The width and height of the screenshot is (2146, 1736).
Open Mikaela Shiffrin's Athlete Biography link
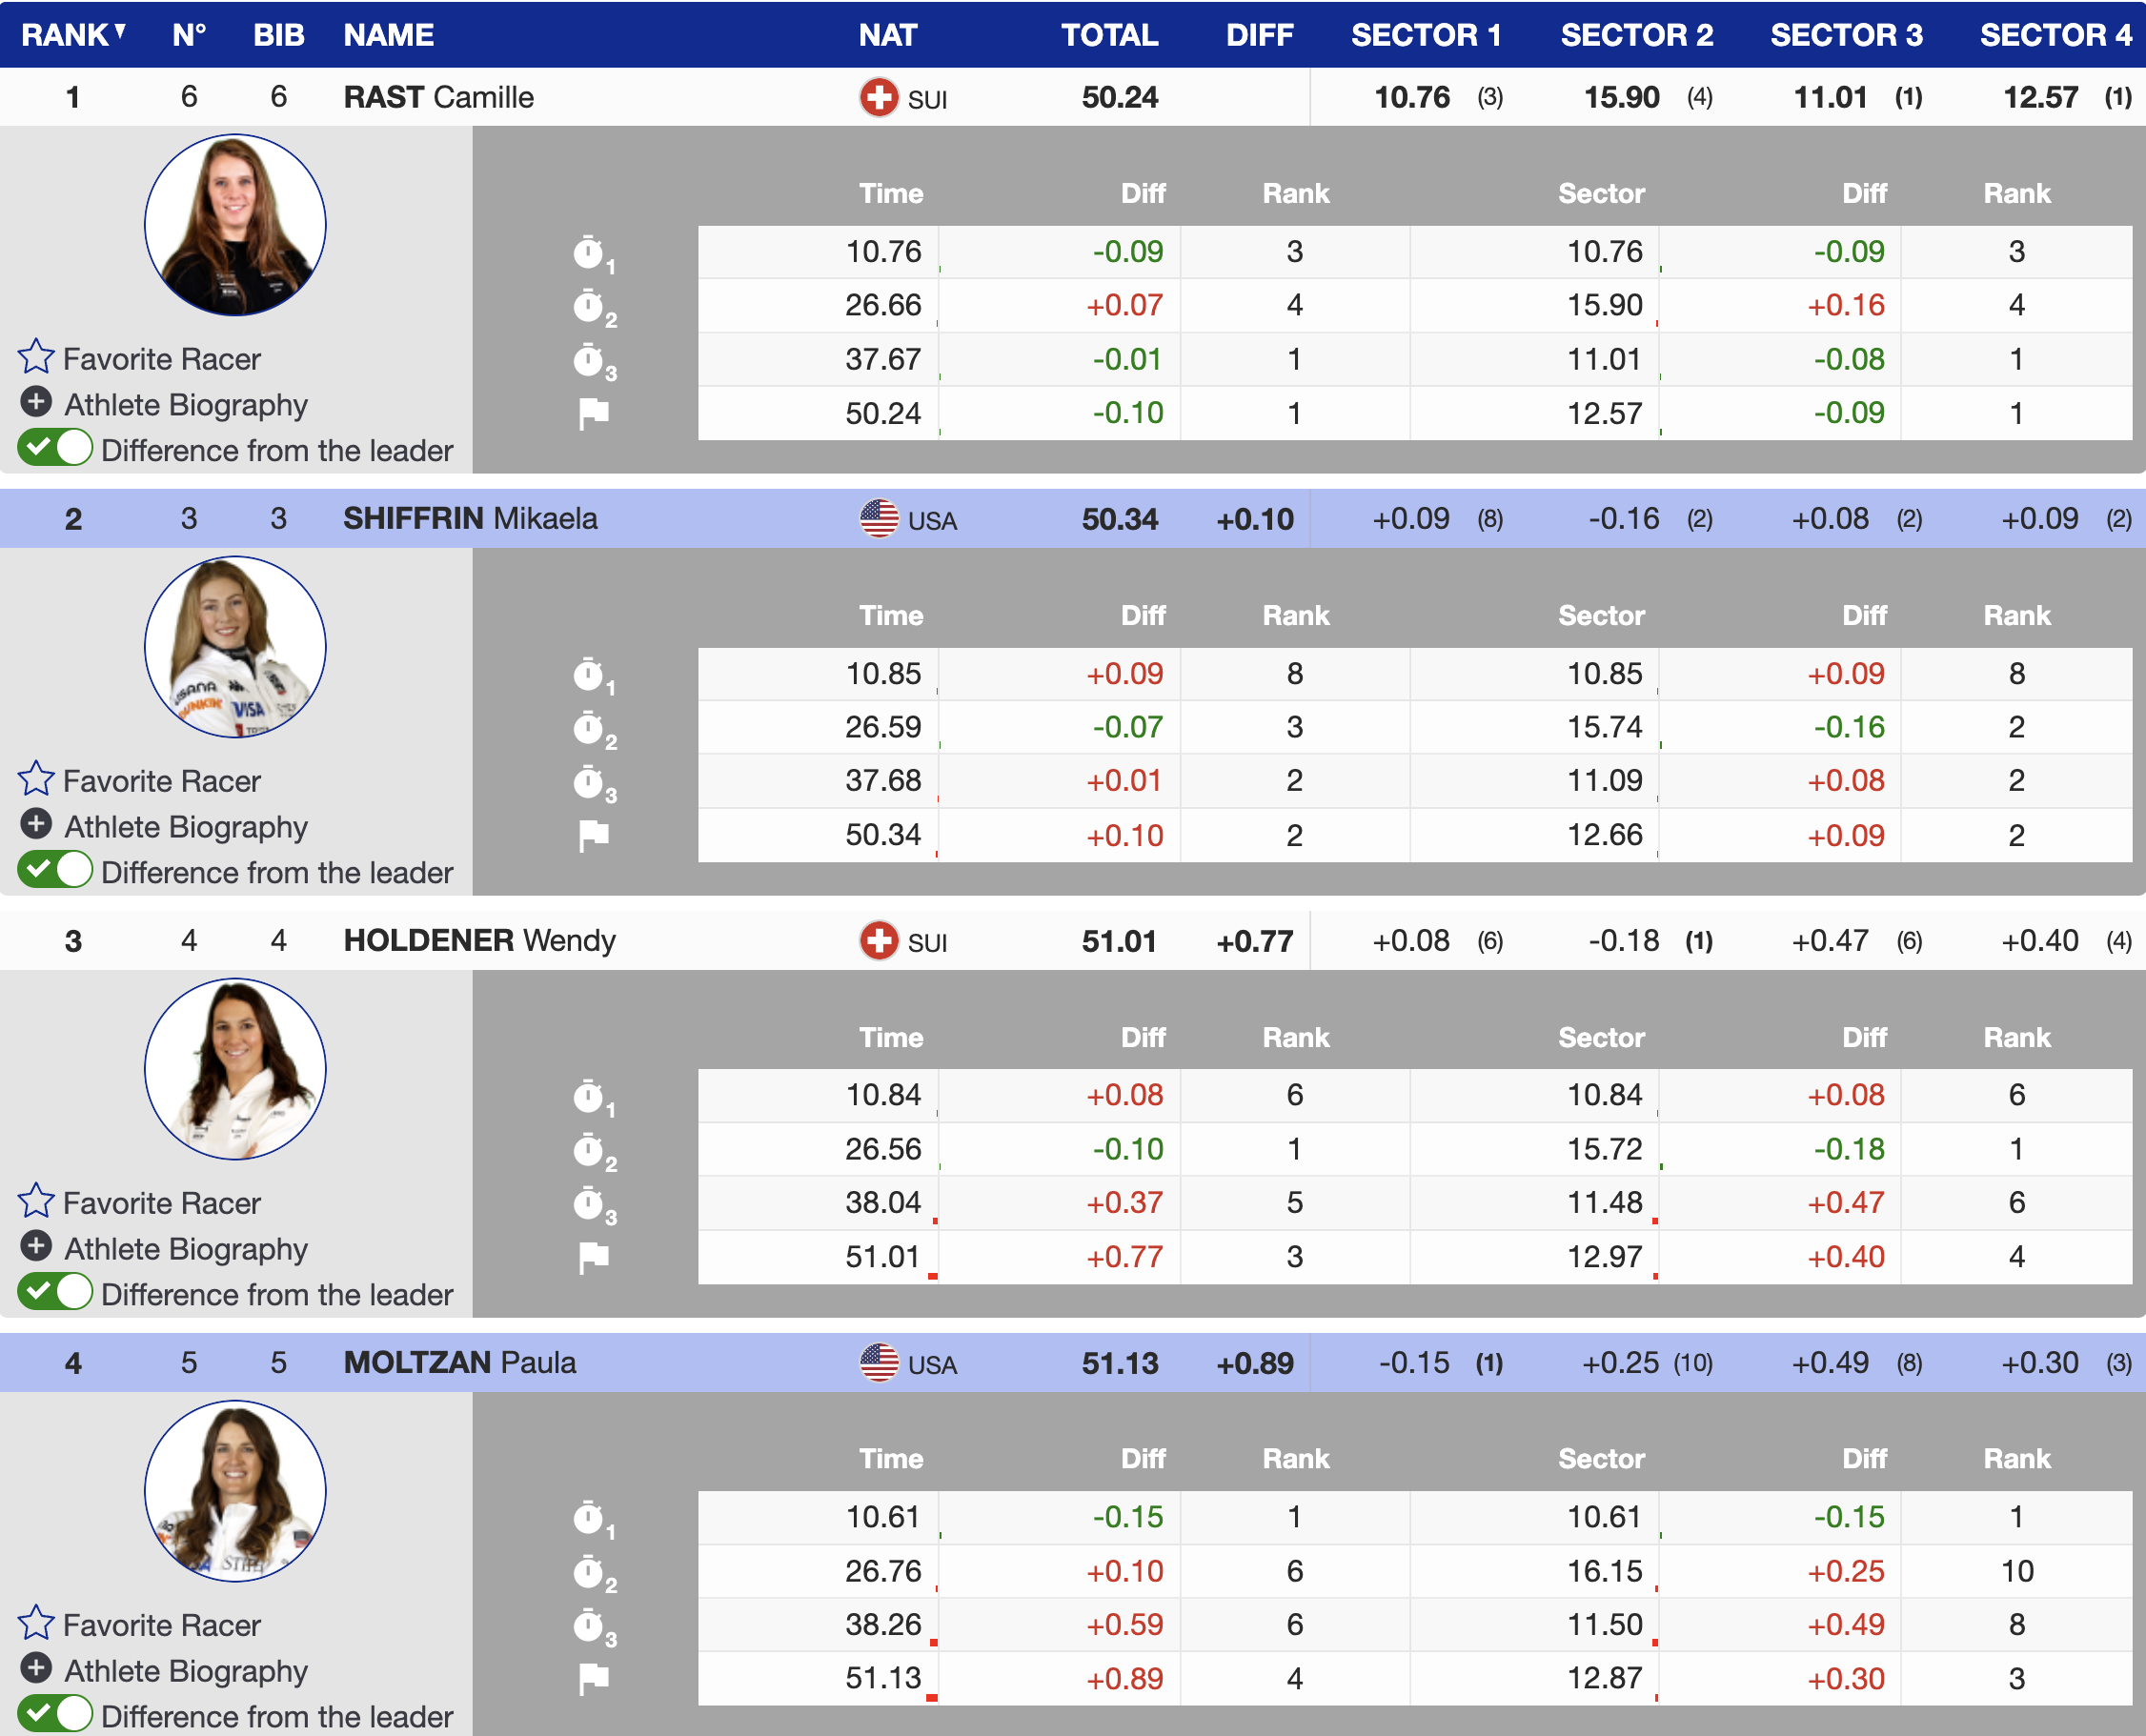pyautogui.click(x=185, y=826)
